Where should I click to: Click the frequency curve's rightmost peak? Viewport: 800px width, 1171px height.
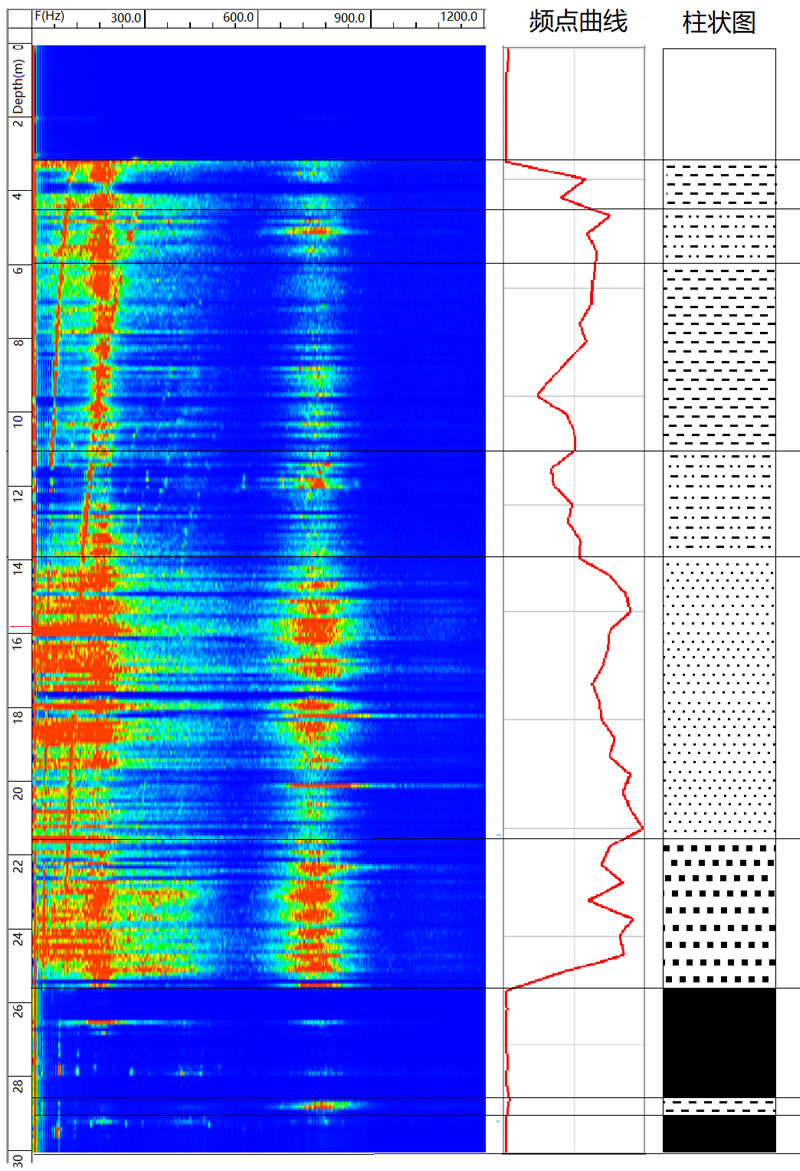[641, 830]
